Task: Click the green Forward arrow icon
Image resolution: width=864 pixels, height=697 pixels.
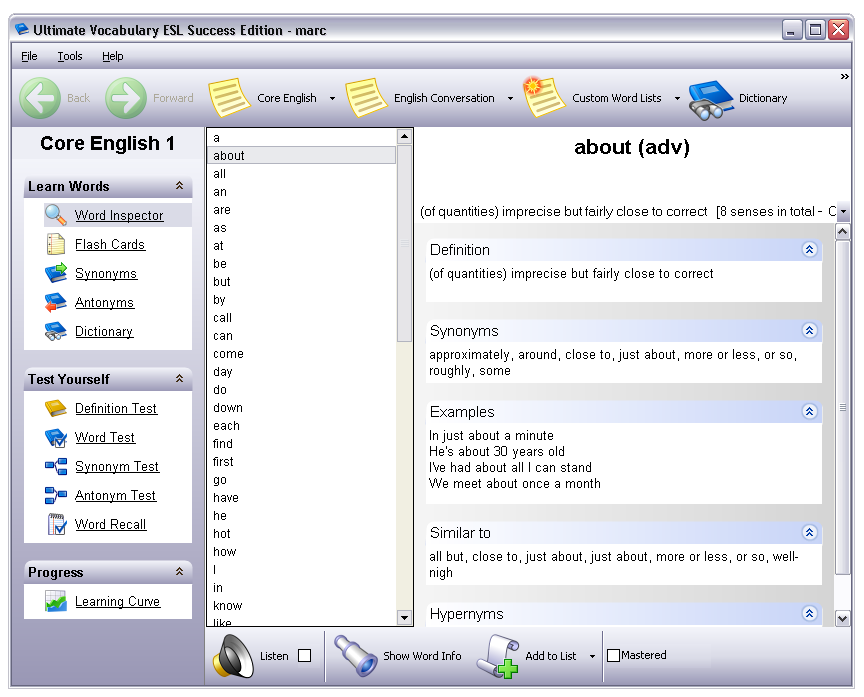Action: 126,98
